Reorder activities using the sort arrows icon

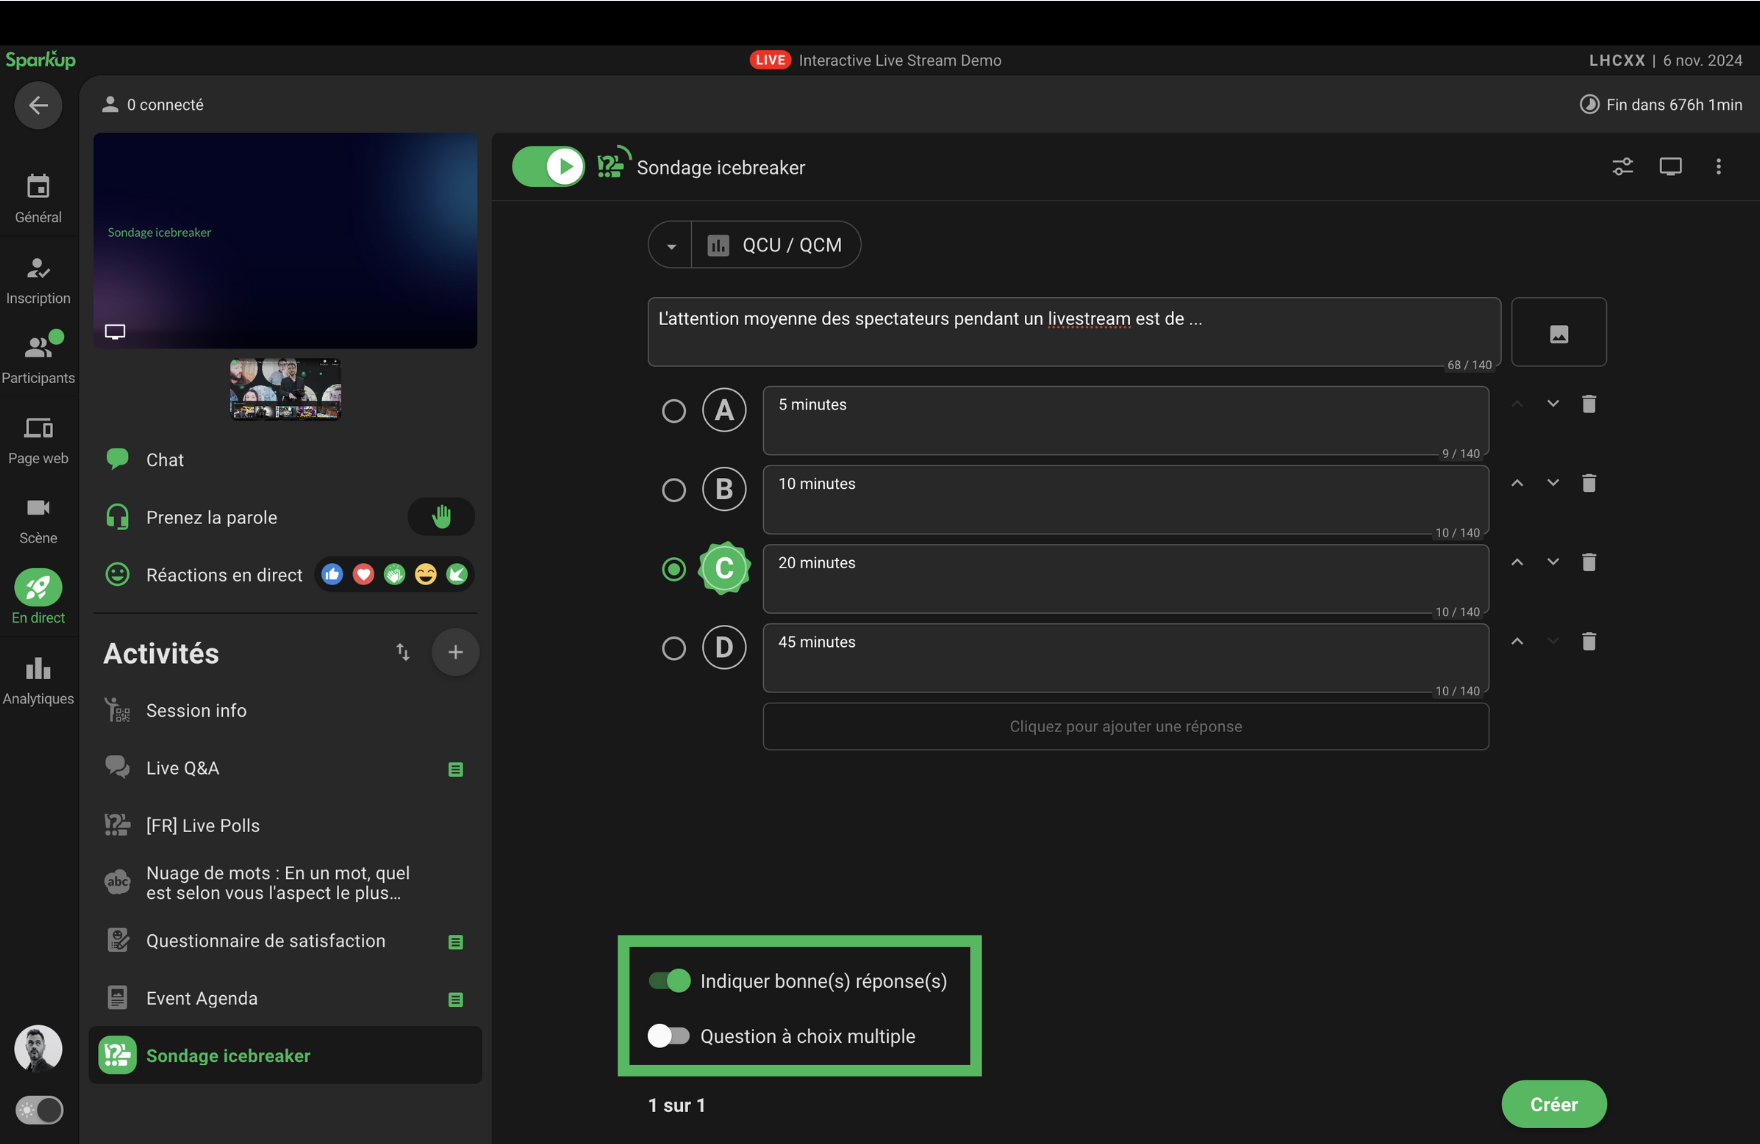pos(403,653)
